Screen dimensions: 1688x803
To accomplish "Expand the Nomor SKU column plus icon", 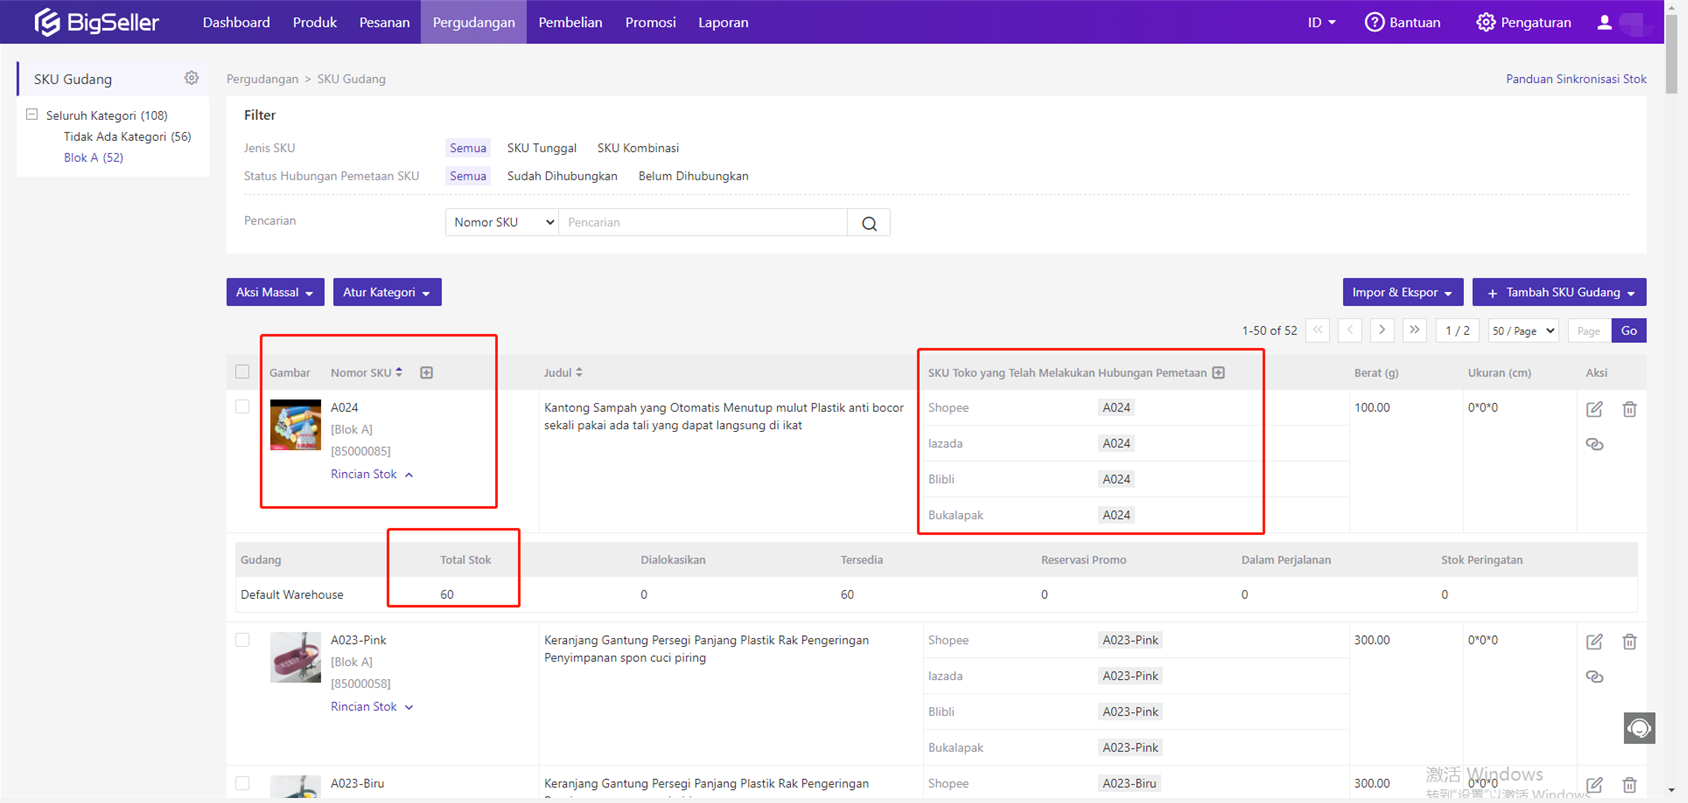I will 426,373.
